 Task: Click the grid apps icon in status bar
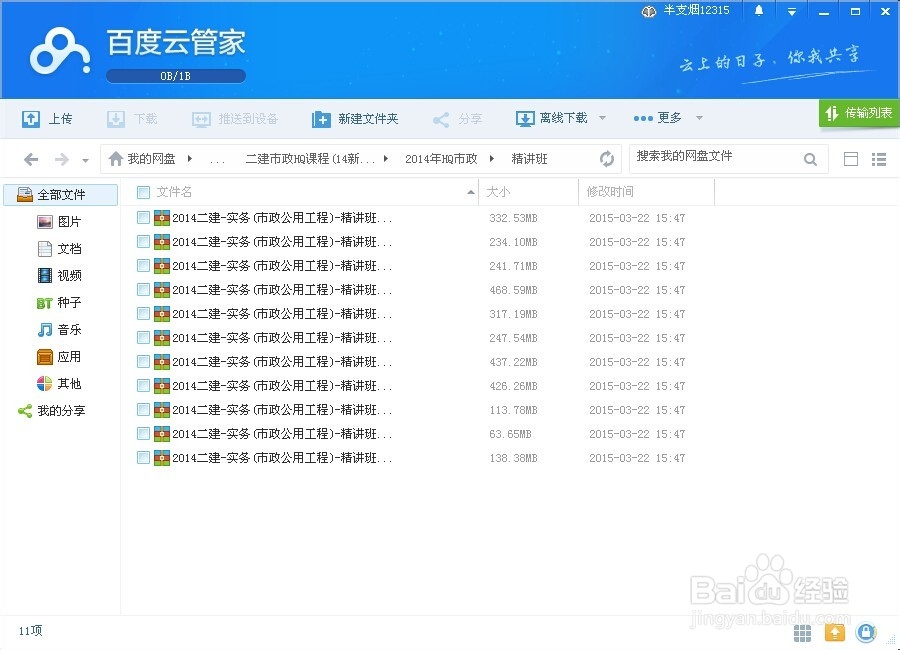point(802,633)
